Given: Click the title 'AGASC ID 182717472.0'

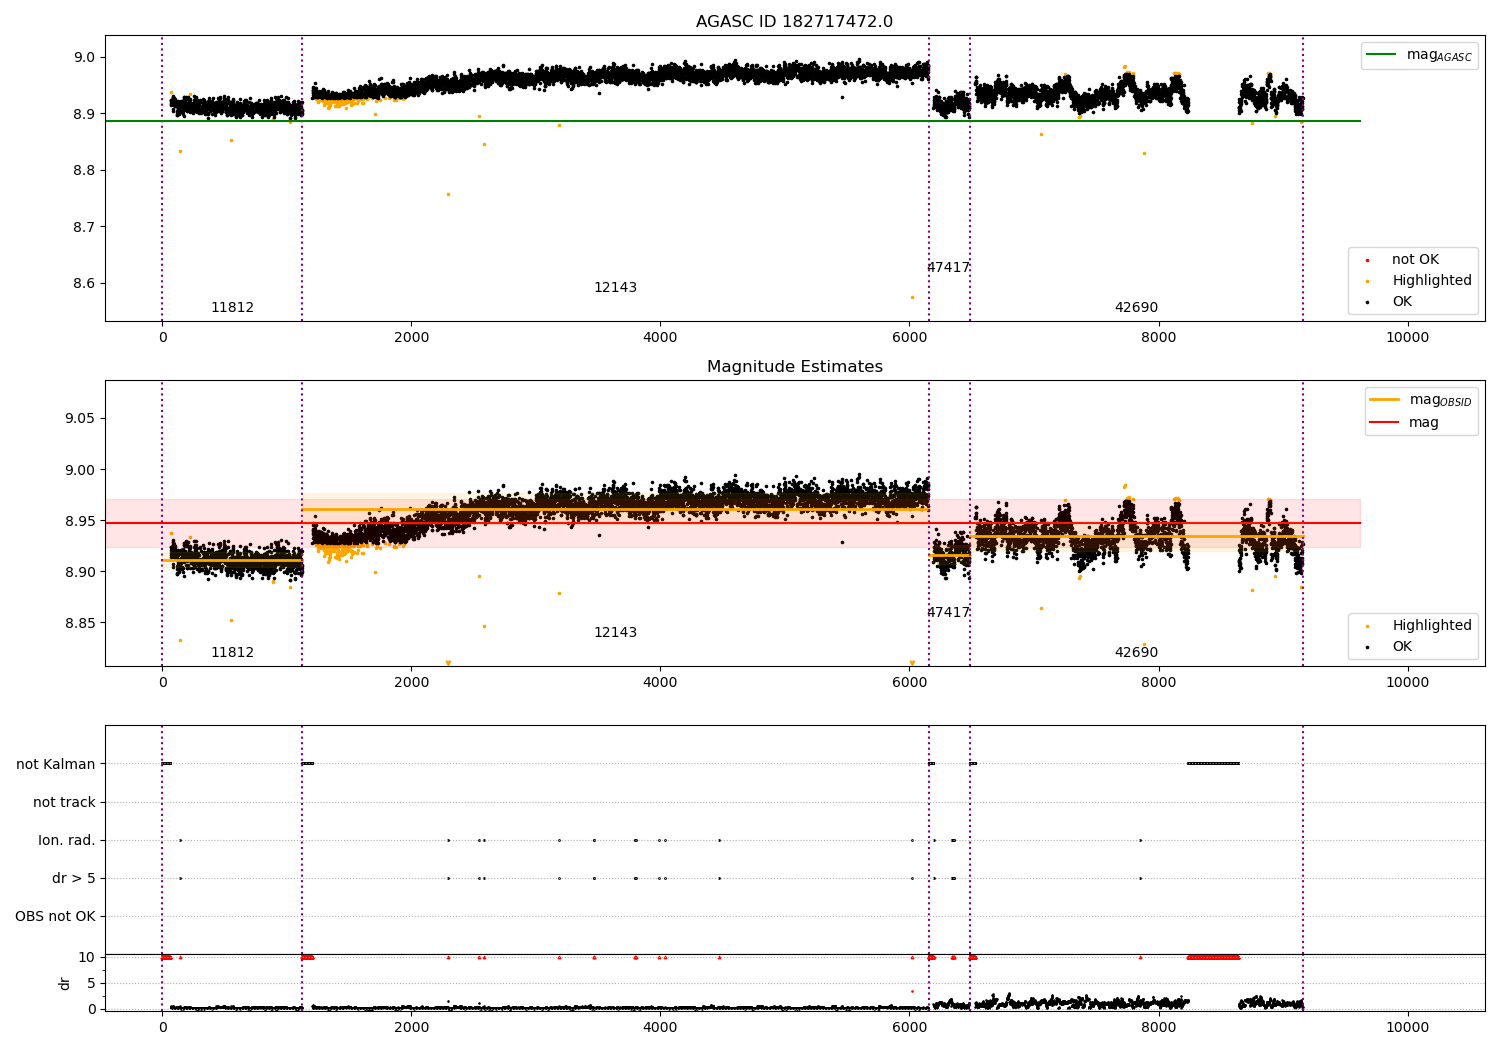Looking at the screenshot, I should (794, 22).
